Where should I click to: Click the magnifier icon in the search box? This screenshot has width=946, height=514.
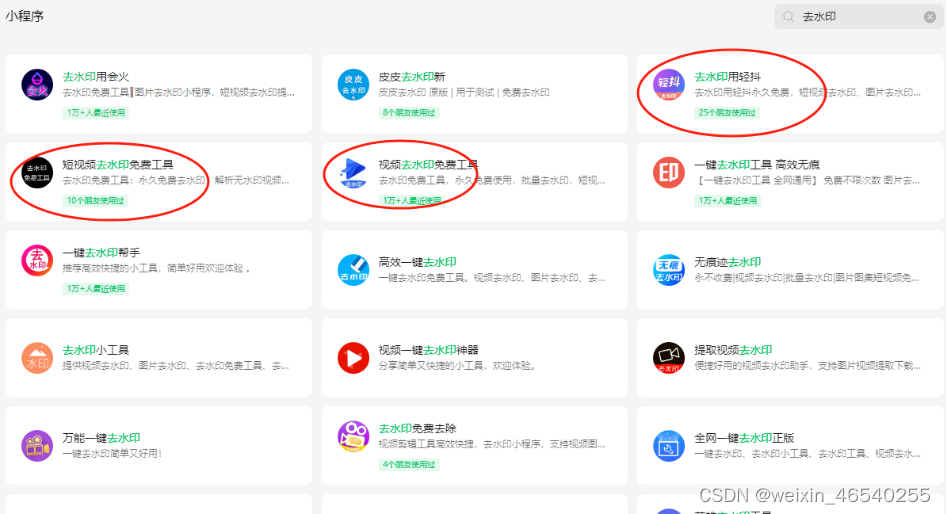[788, 17]
